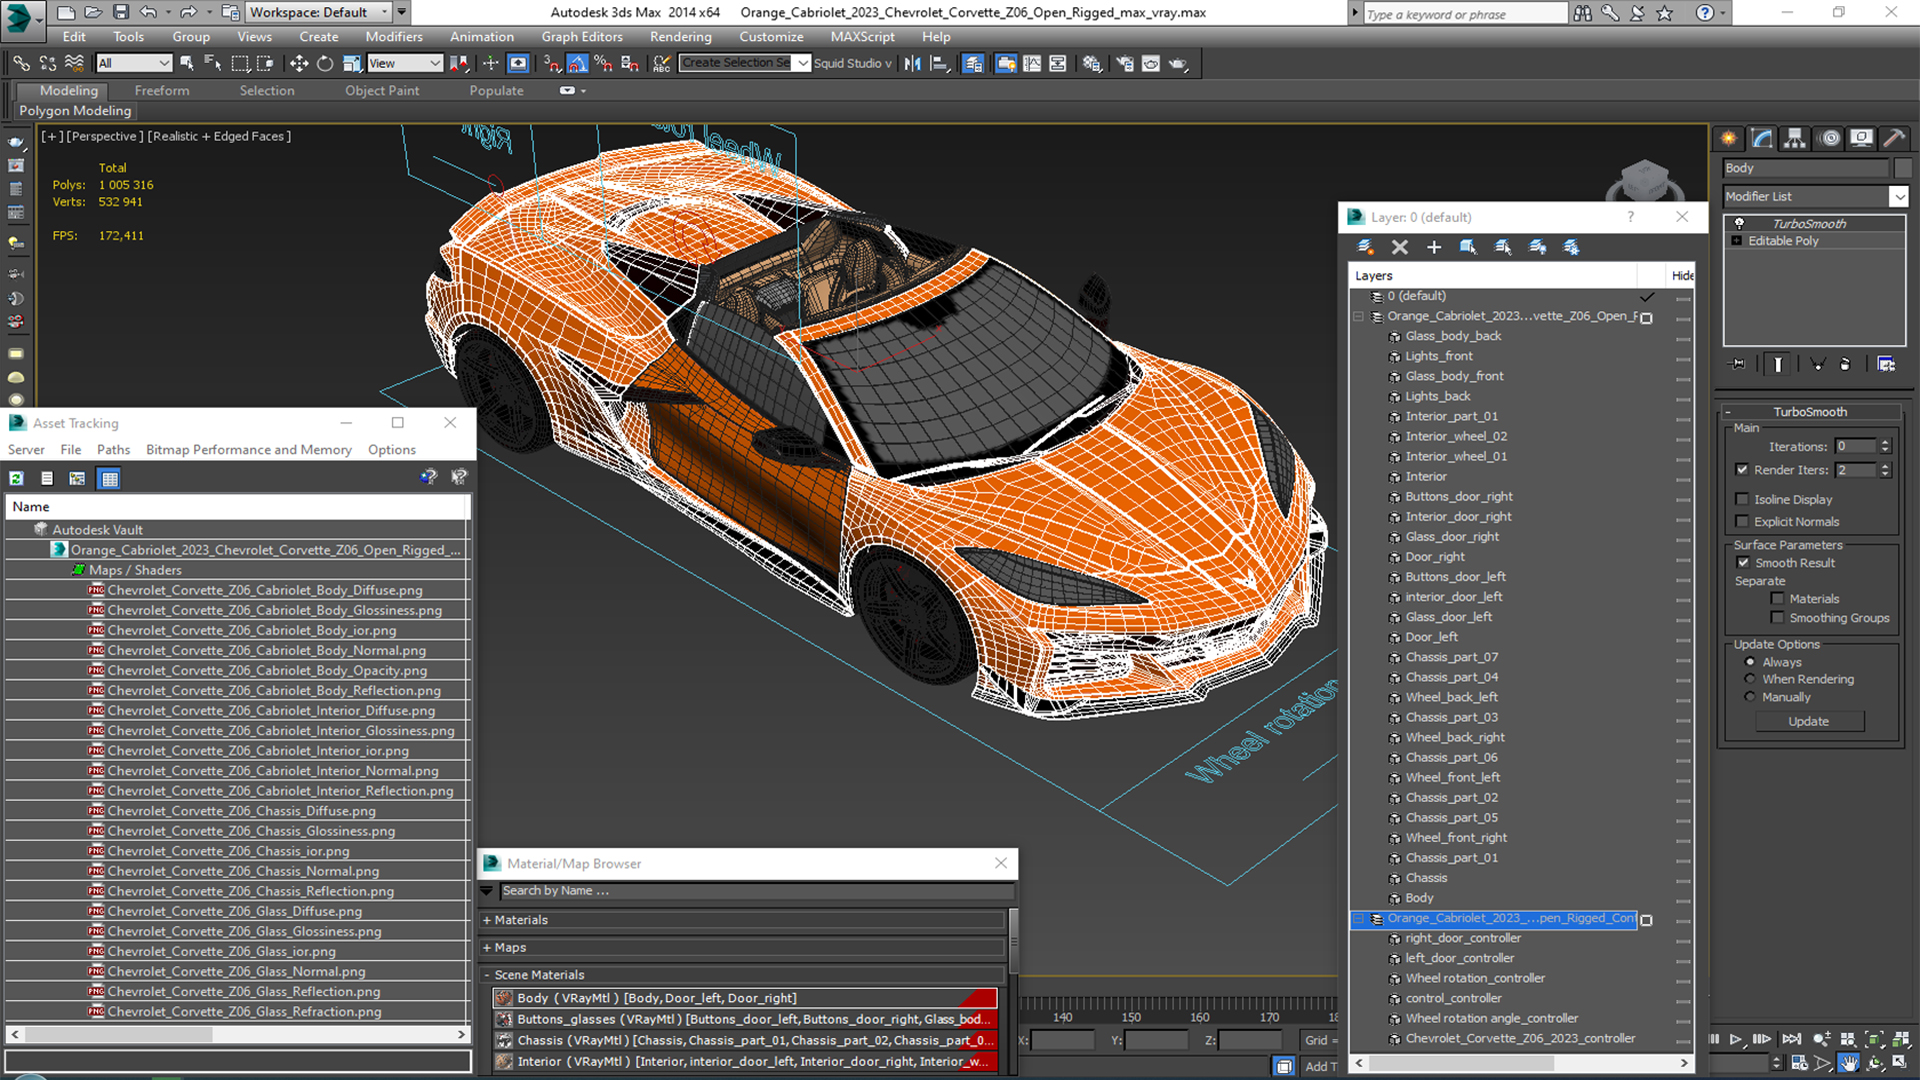Check Separate by Smoothing Groups checkbox
Screen dimensions: 1920x1080
[1777, 618]
